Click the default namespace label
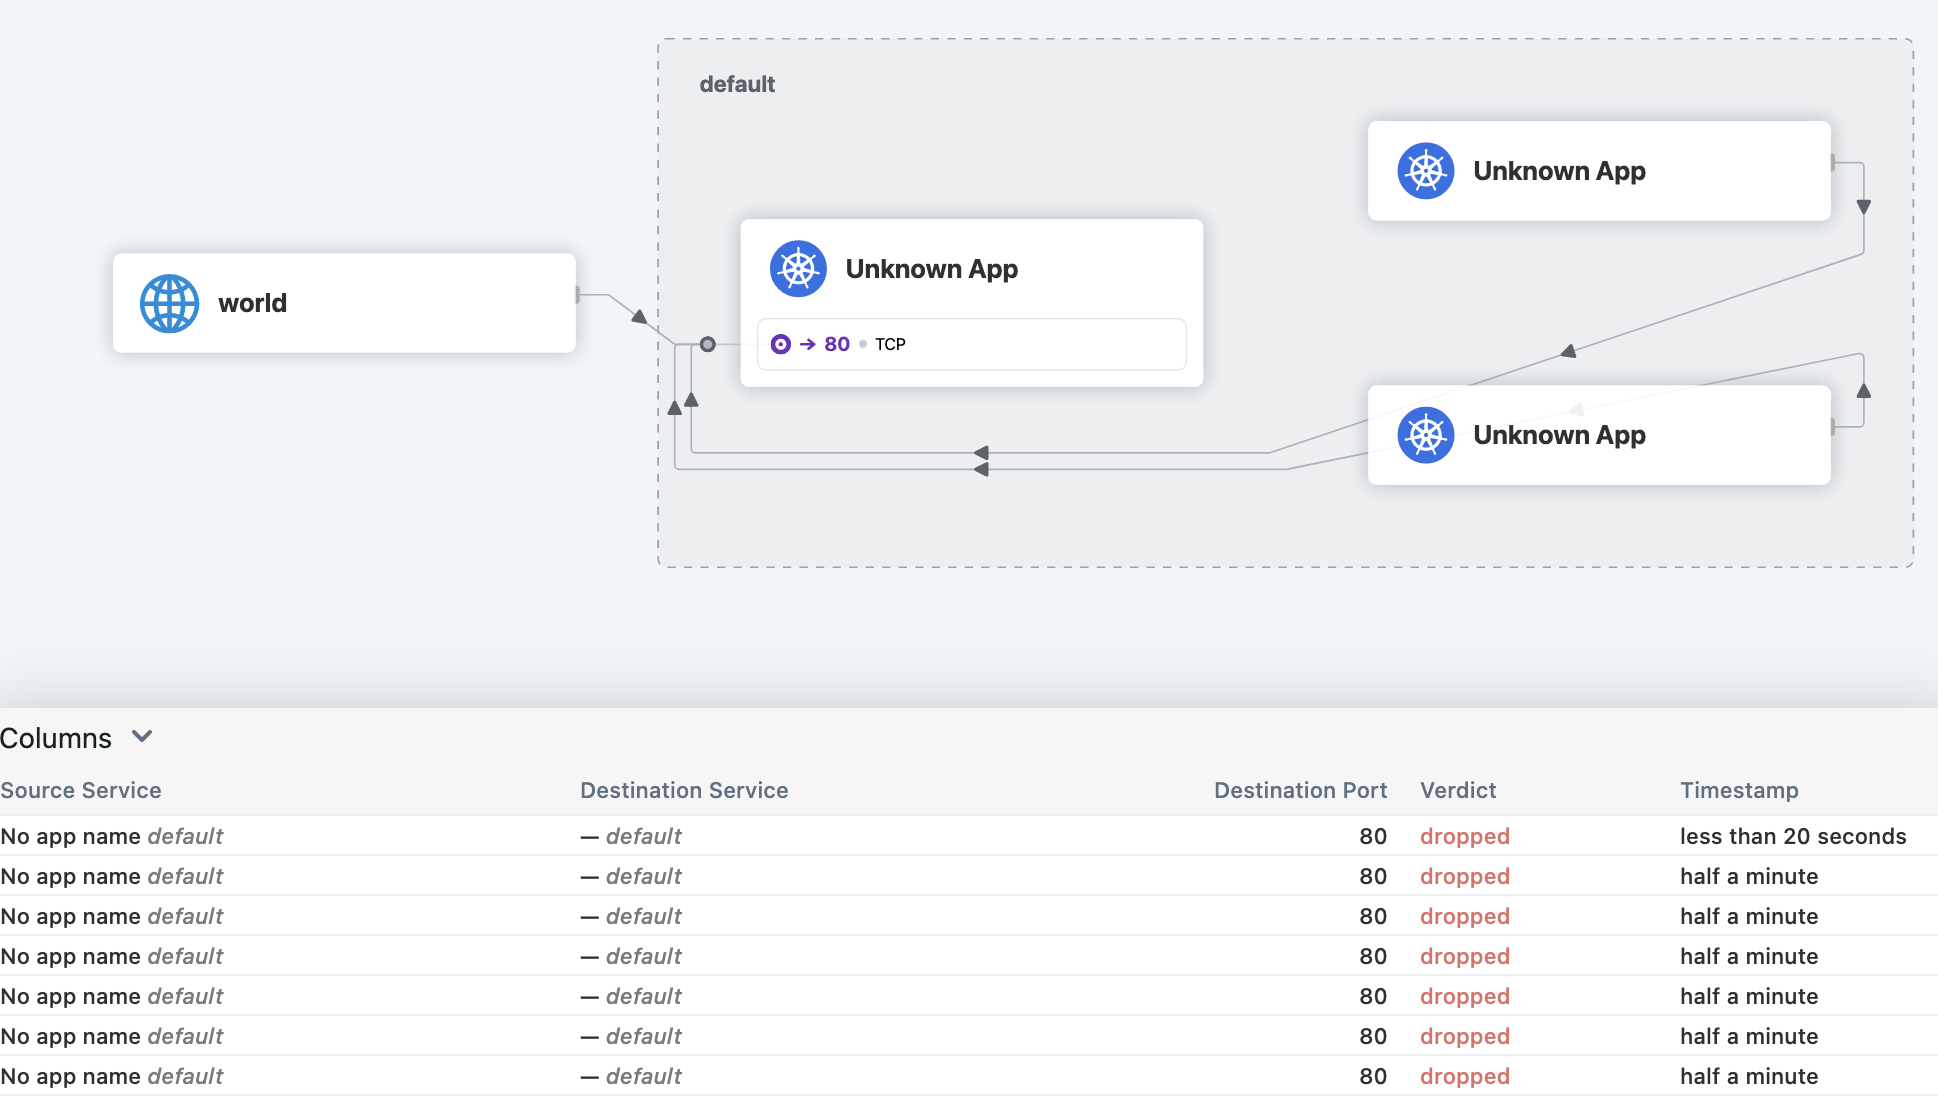This screenshot has width=1938, height=1106. point(737,84)
